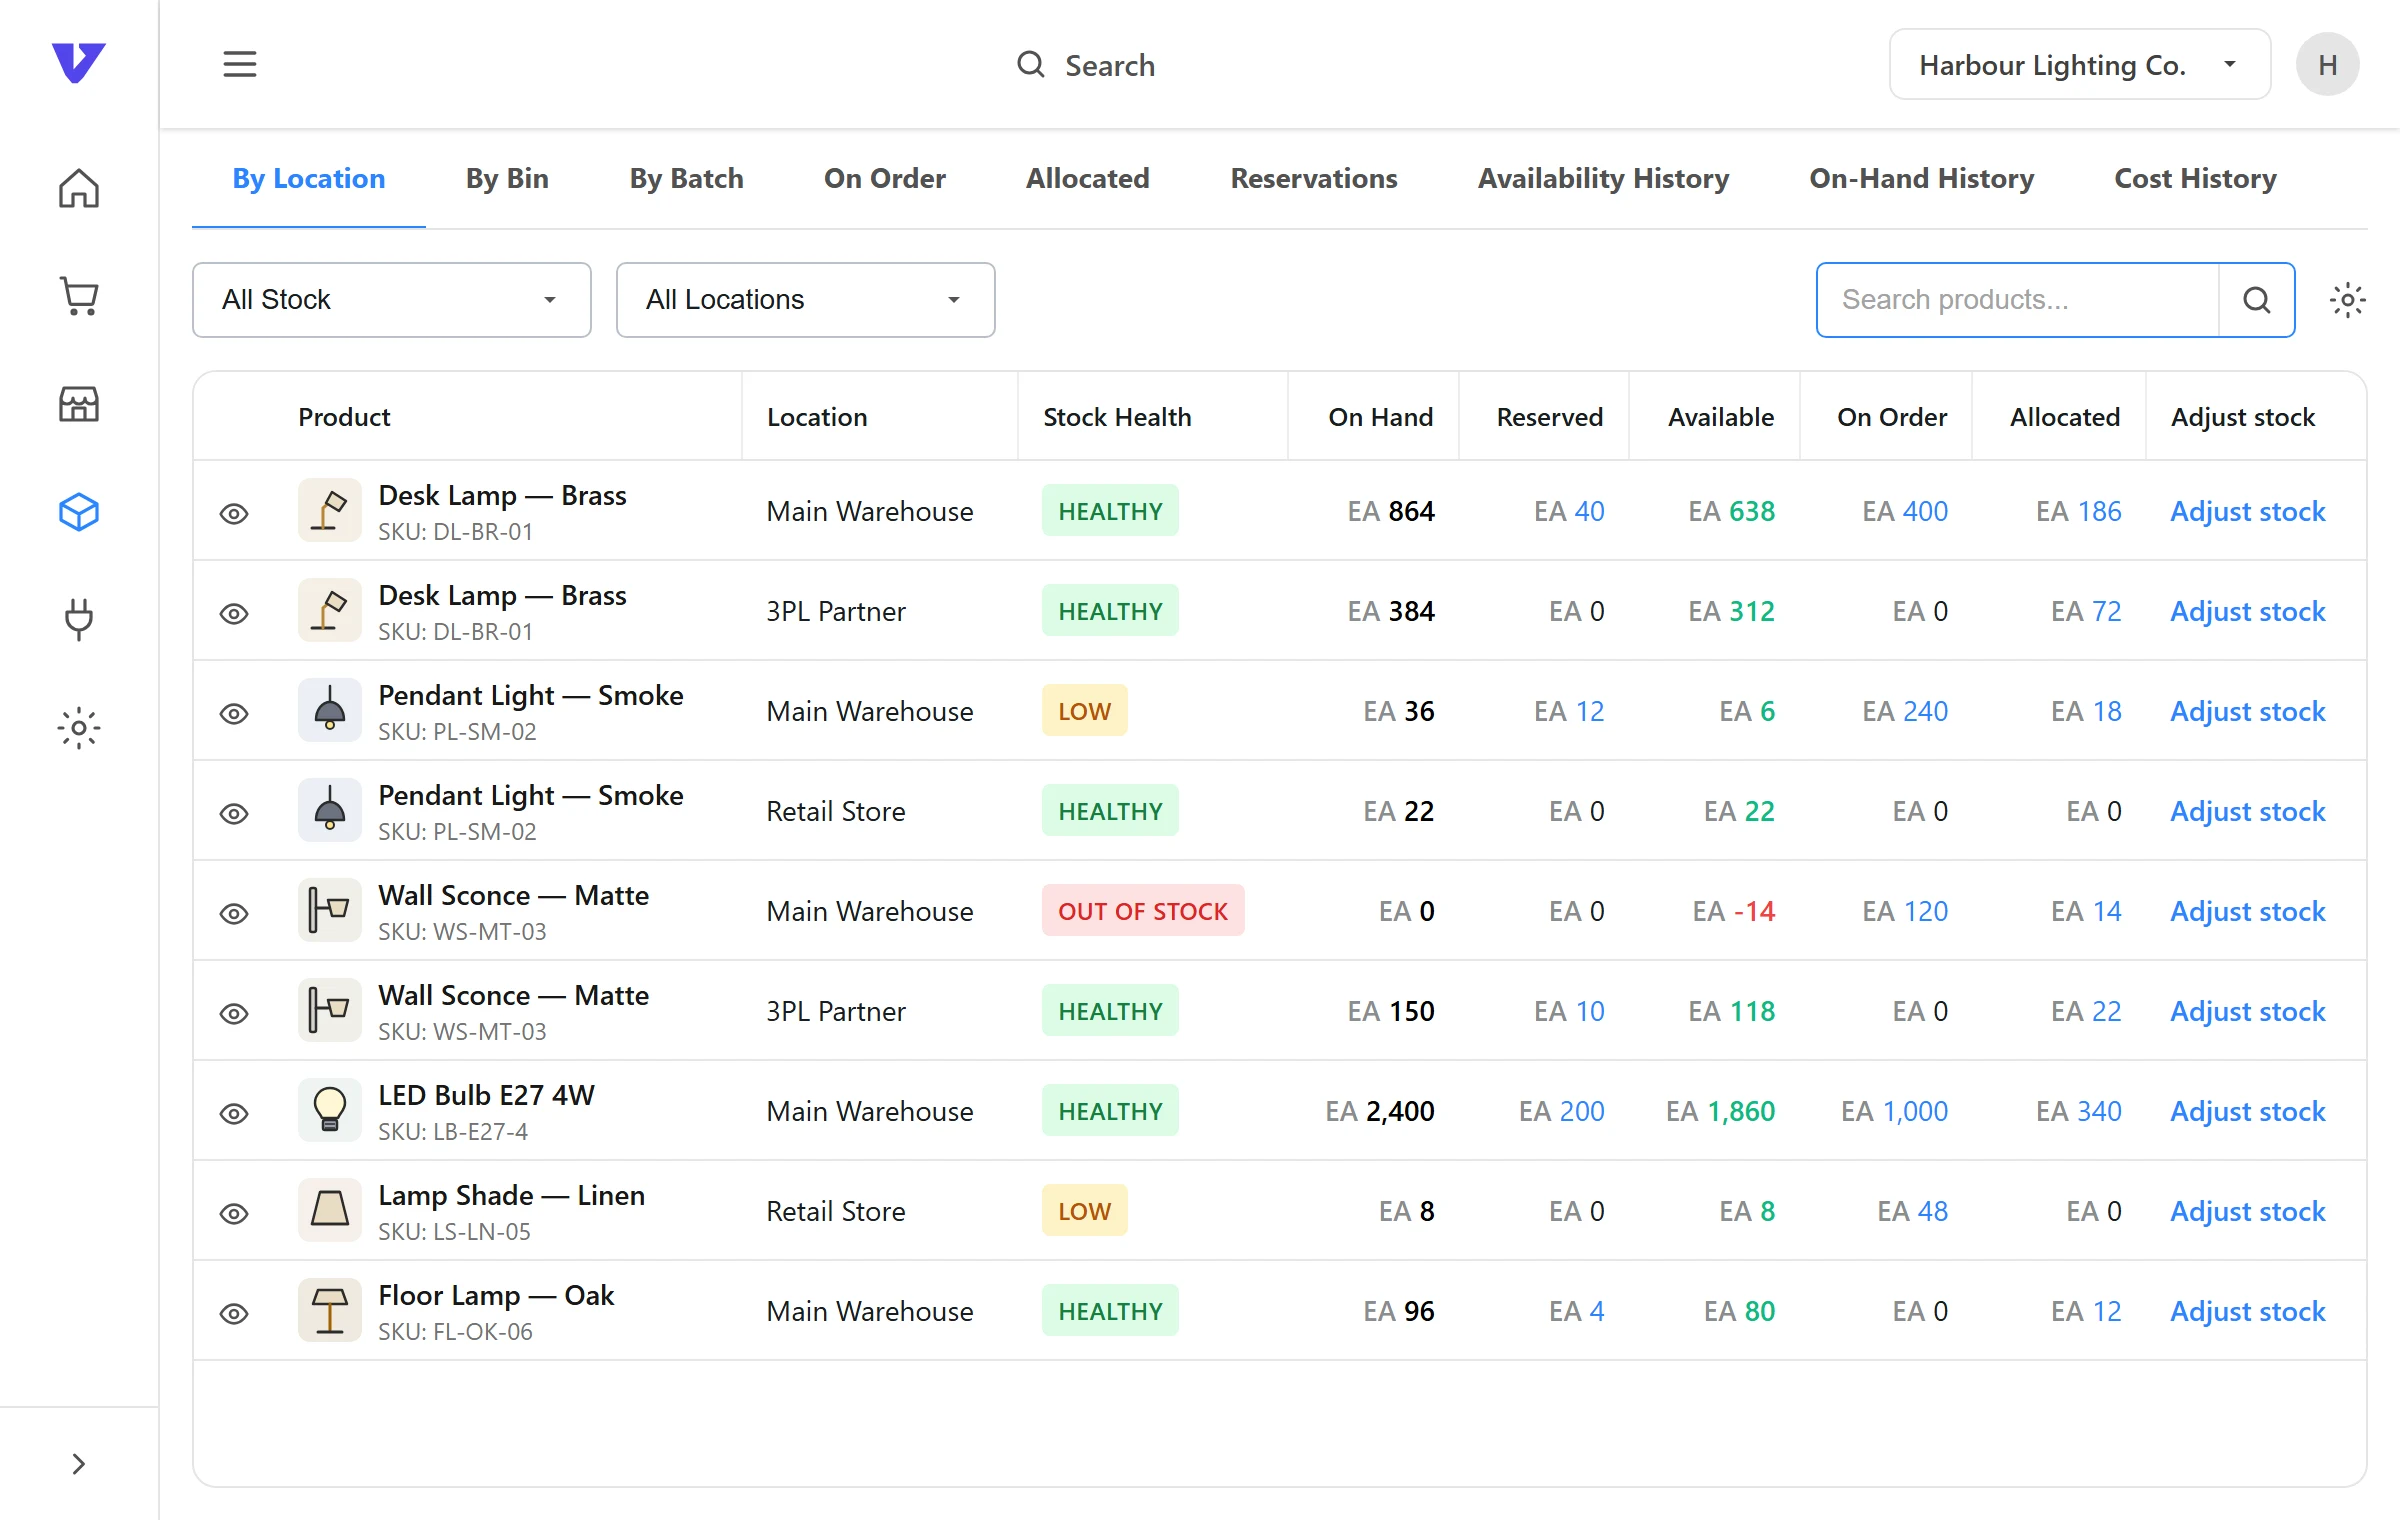This screenshot has height=1520, width=2400.
Task: Switch to the By Bin tab
Action: [507, 179]
